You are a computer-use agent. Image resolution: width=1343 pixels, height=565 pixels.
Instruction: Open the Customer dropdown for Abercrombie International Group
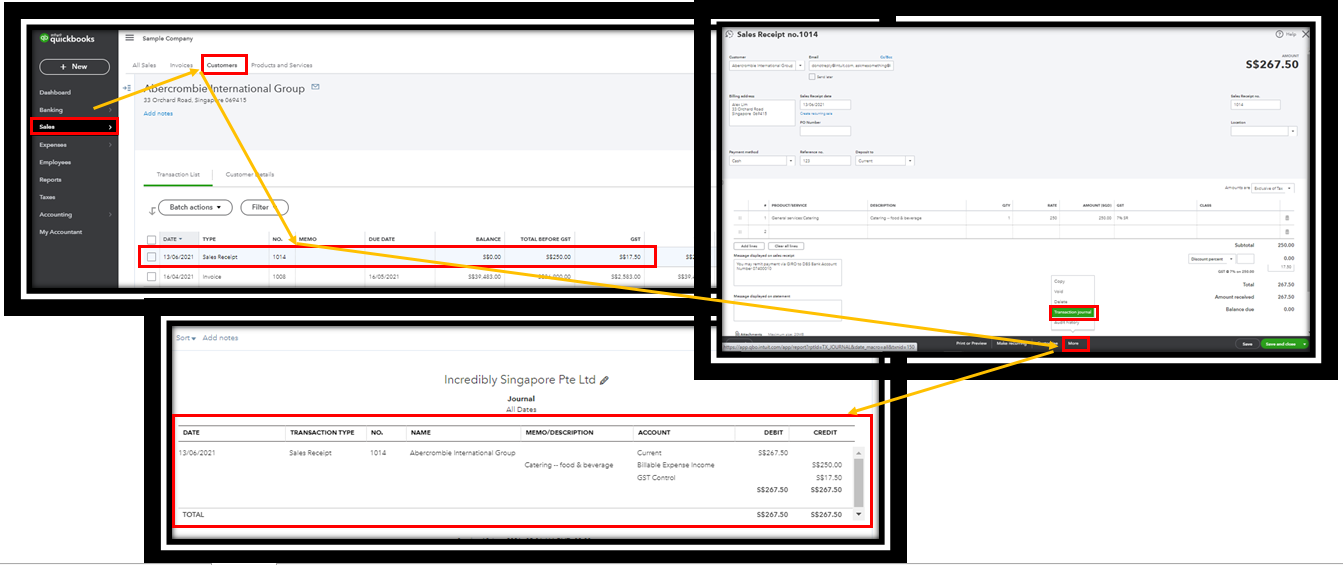pyautogui.click(x=800, y=65)
